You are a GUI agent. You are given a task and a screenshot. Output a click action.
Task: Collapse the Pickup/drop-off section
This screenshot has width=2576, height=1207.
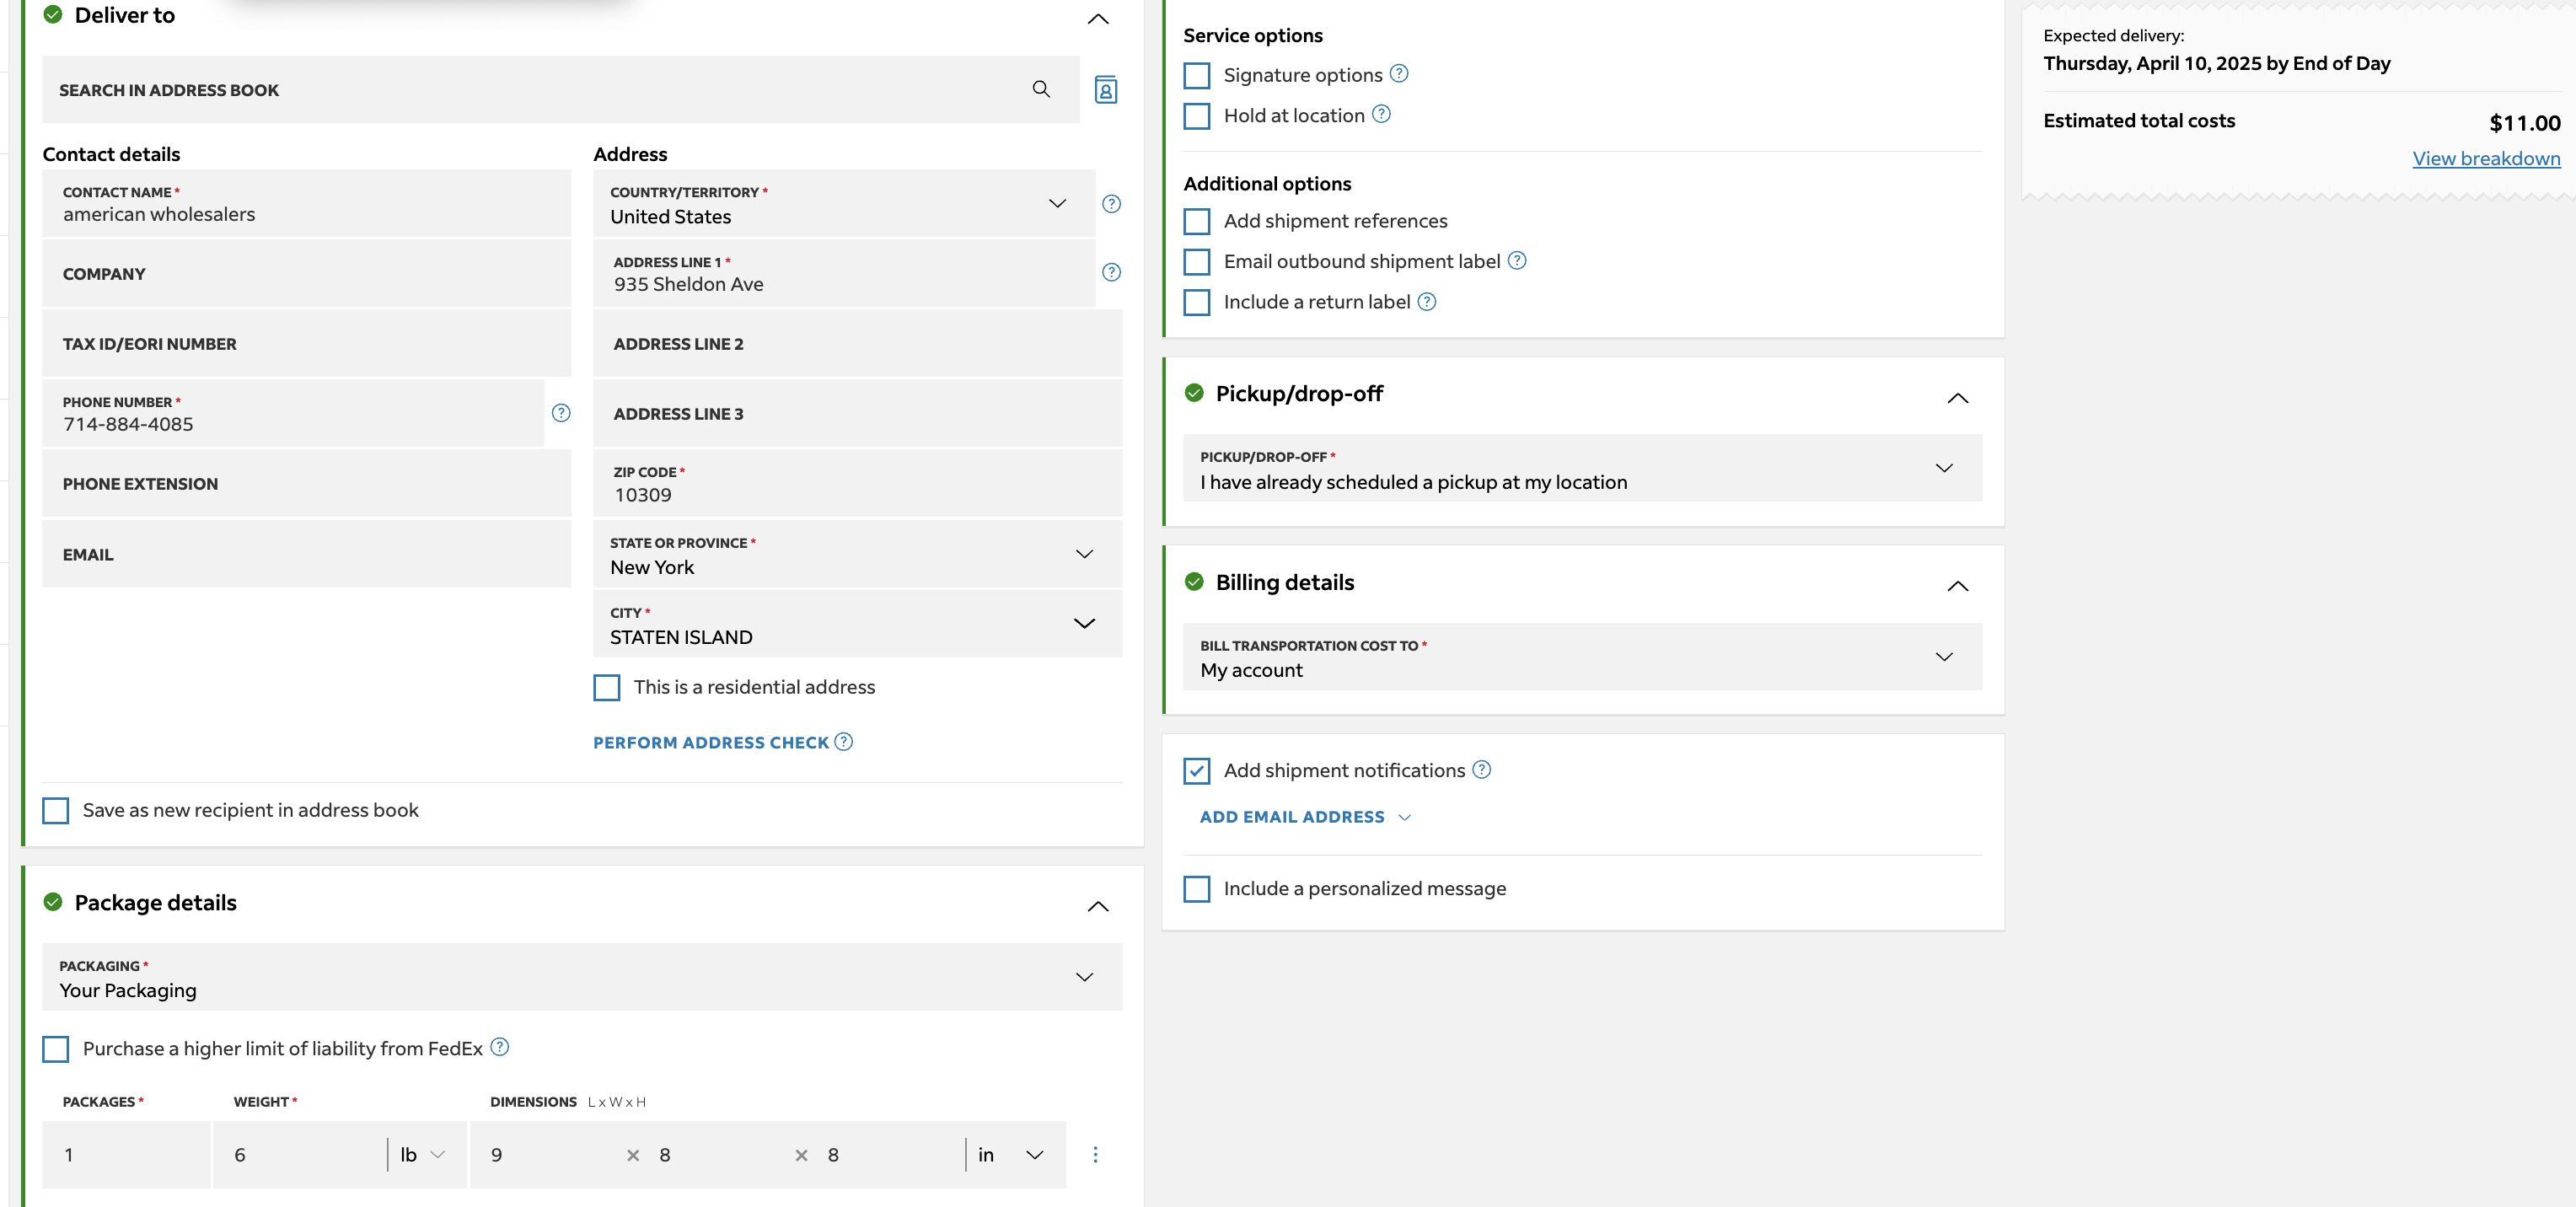[1958, 398]
